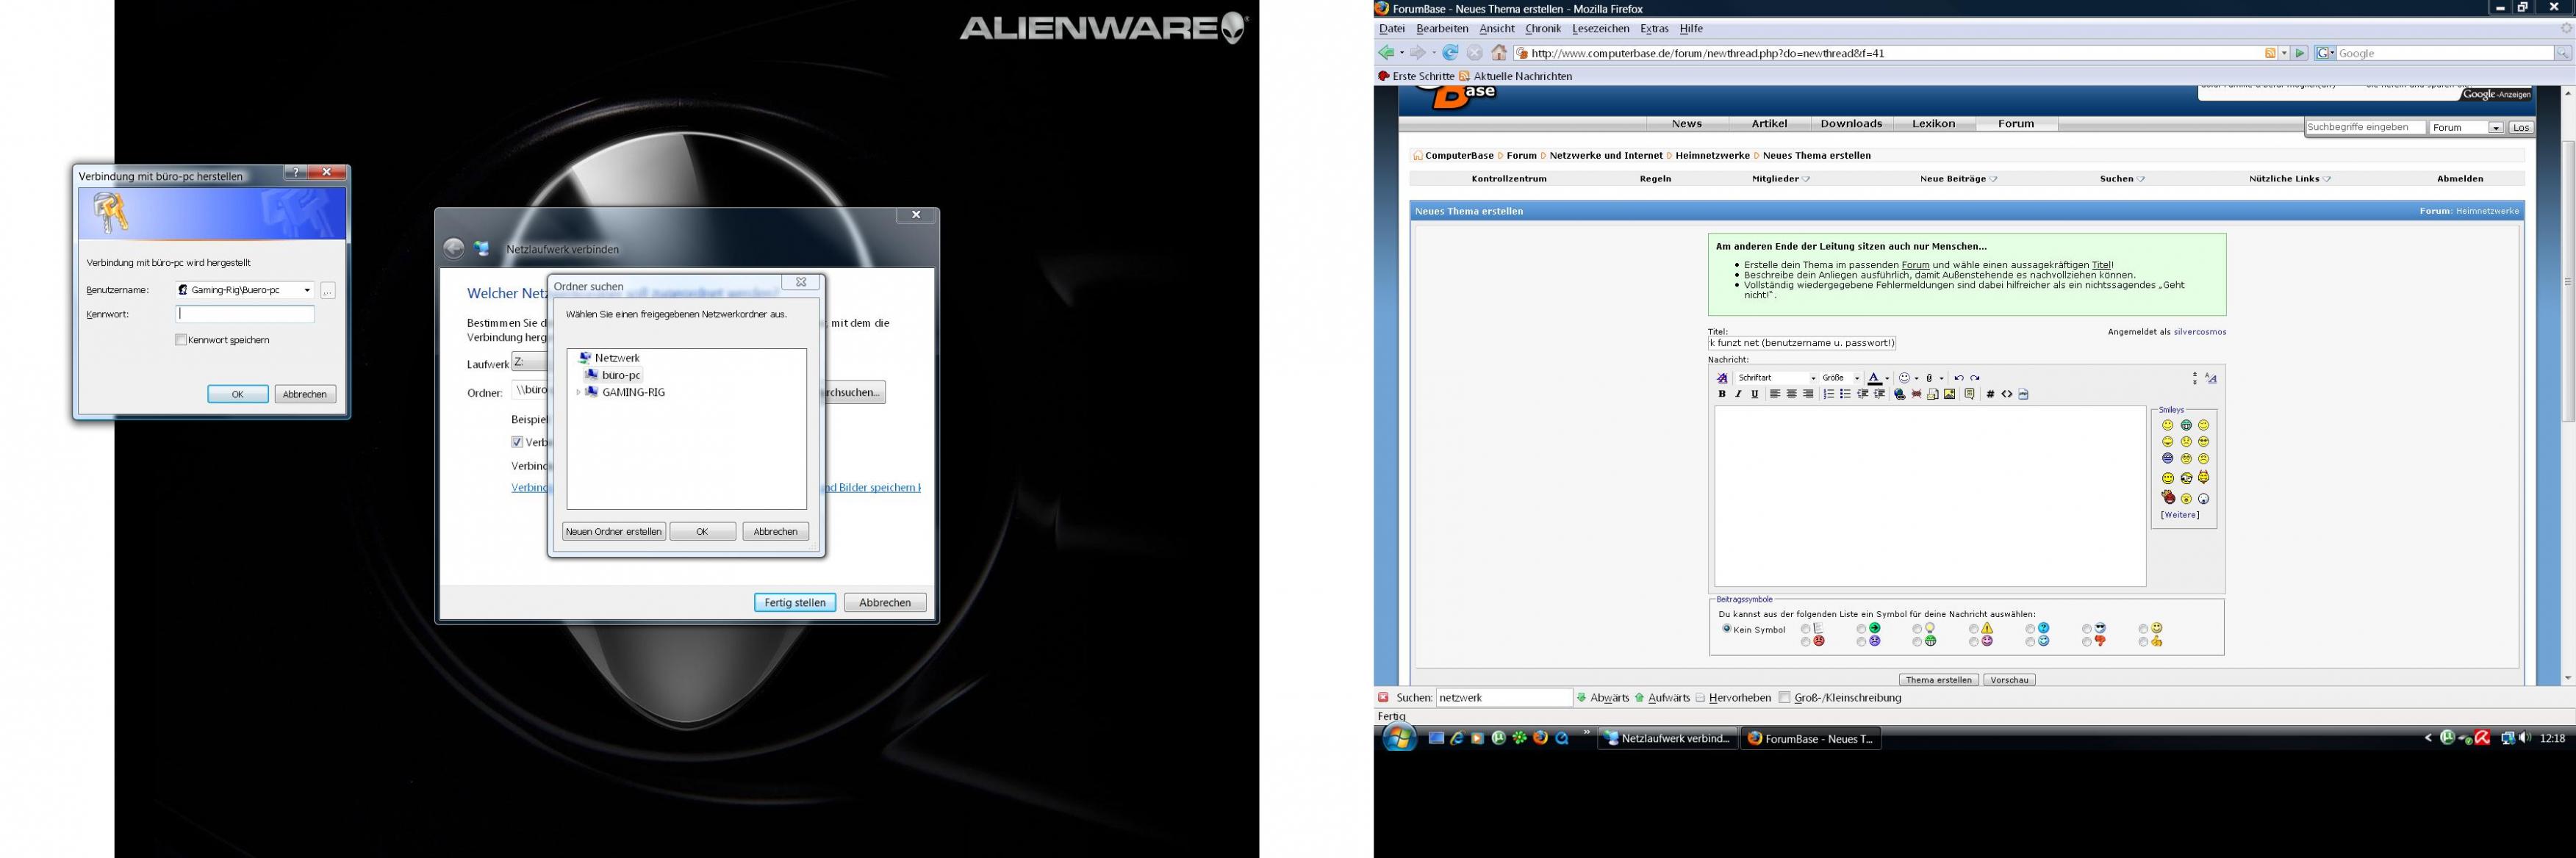
Task: Enable Groß-/Kleinschreibung checkbox in find bar
Action: coord(1785,698)
